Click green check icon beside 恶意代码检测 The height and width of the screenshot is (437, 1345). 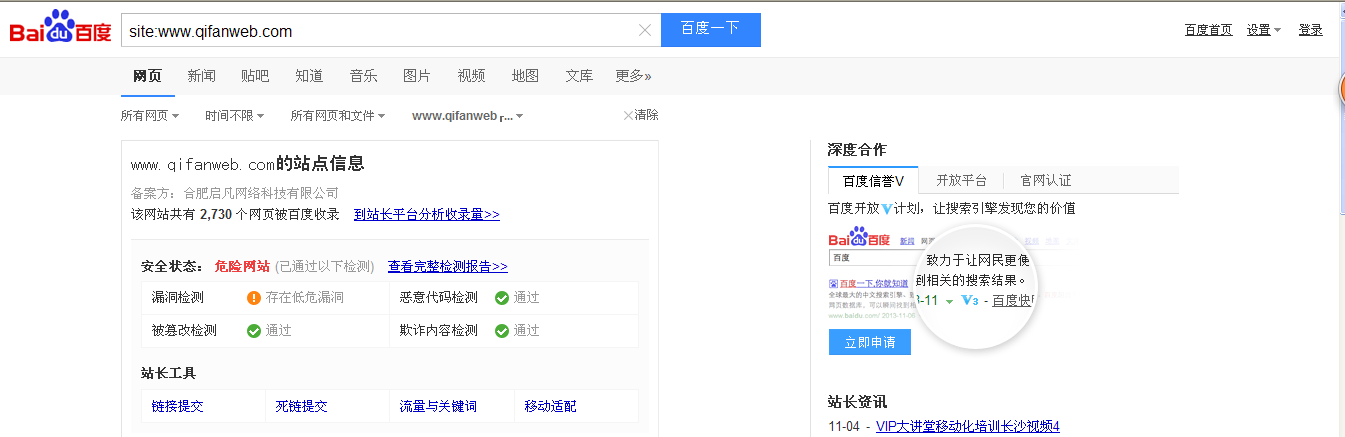(502, 297)
